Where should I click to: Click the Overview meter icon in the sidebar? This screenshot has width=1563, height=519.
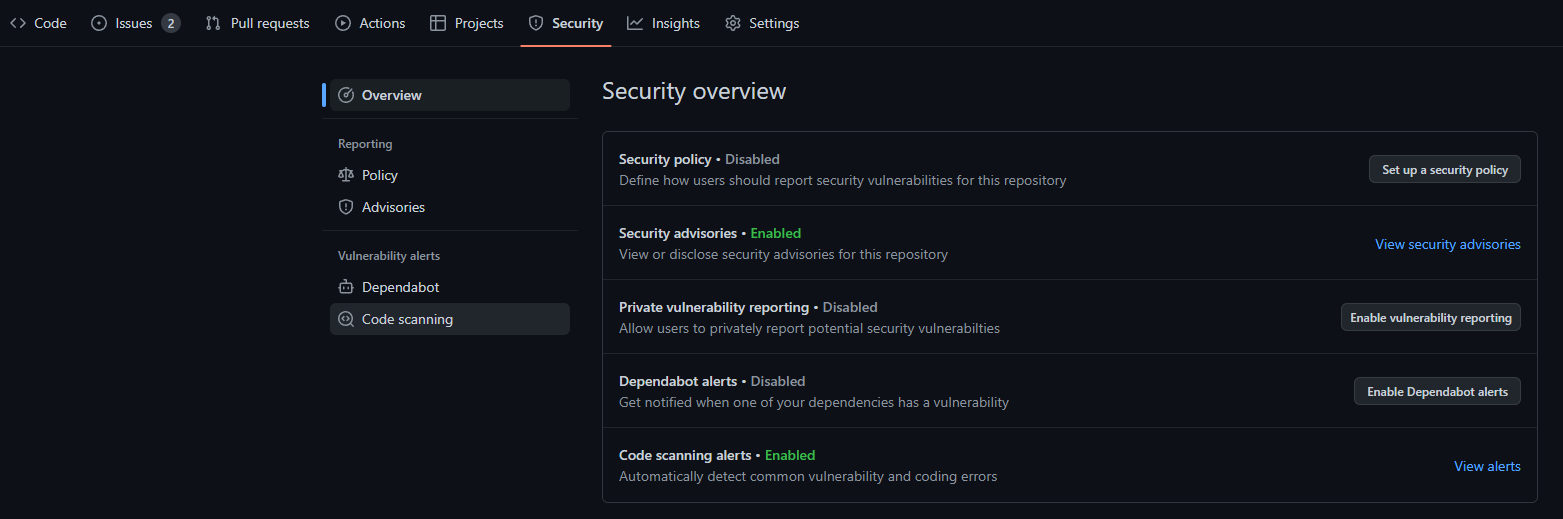point(346,95)
